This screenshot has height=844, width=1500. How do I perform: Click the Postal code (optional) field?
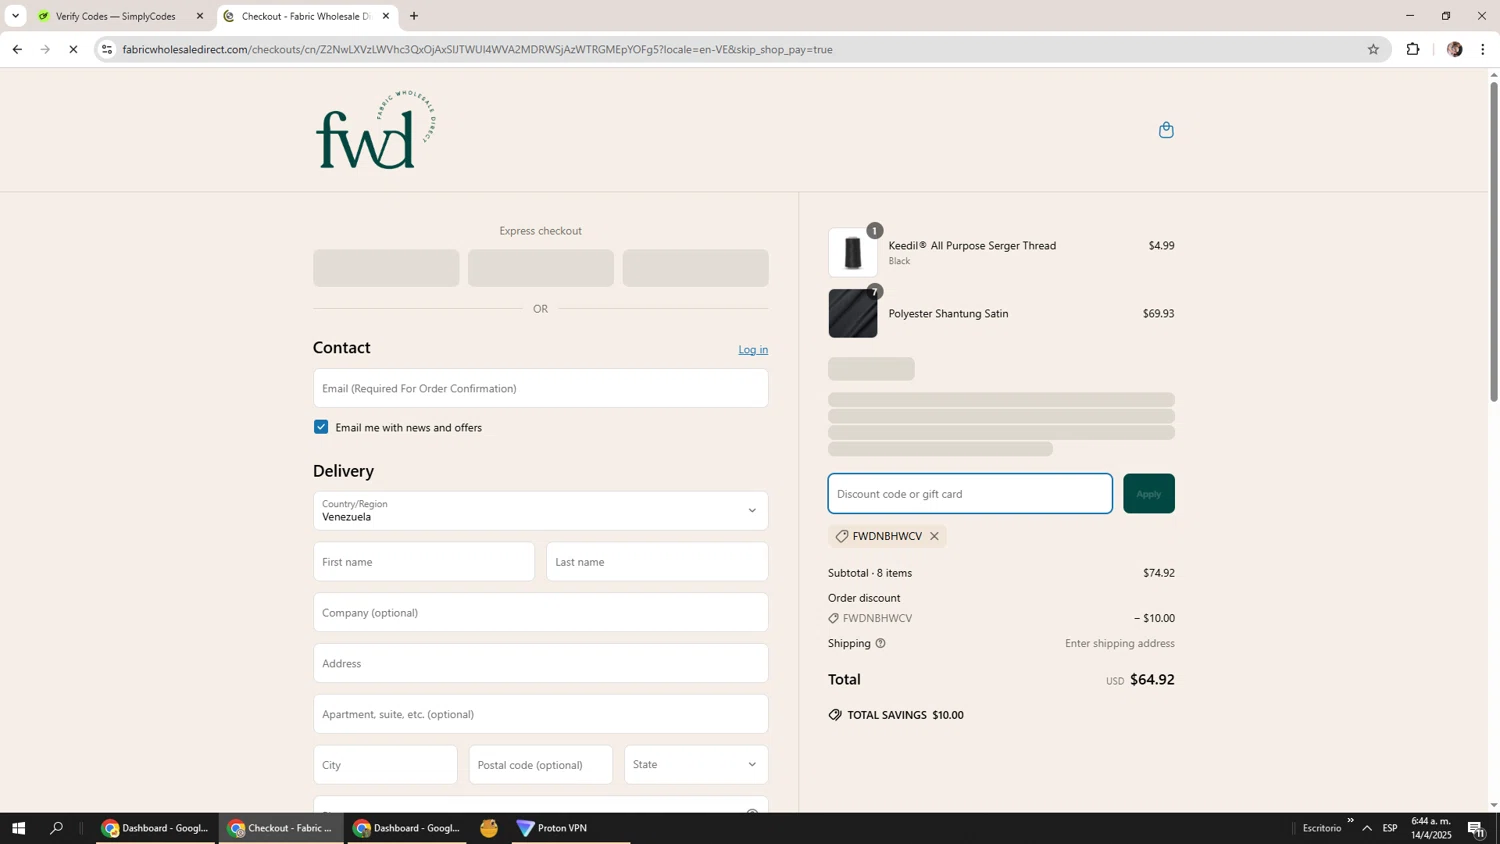click(x=541, y=765)
